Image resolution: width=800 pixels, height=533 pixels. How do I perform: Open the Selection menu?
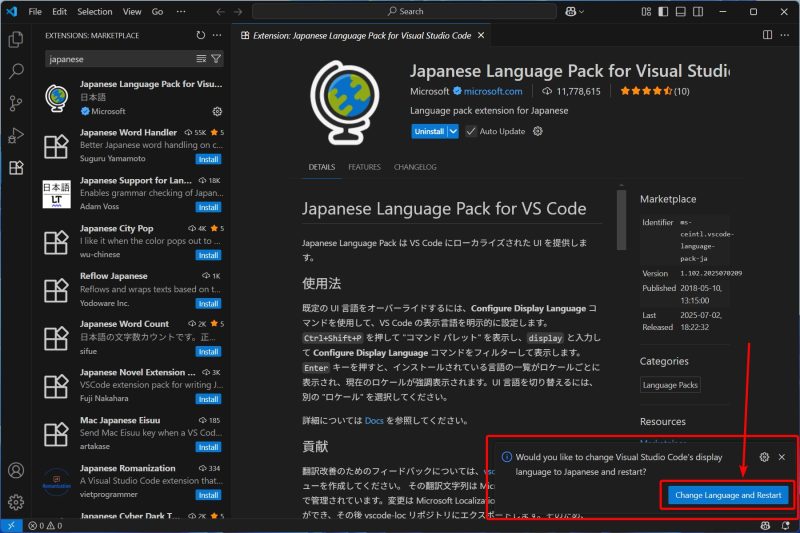pyautogui.click(x=95, y=12)
